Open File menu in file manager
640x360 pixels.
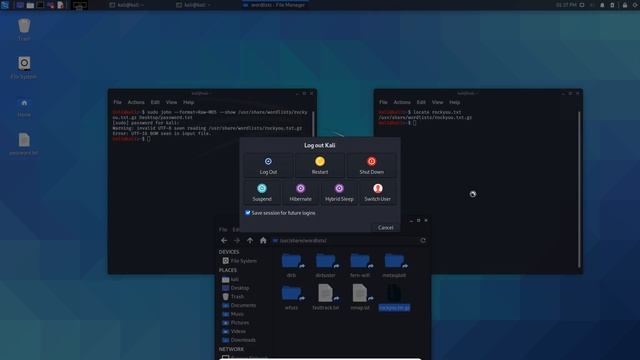point(223,229)
